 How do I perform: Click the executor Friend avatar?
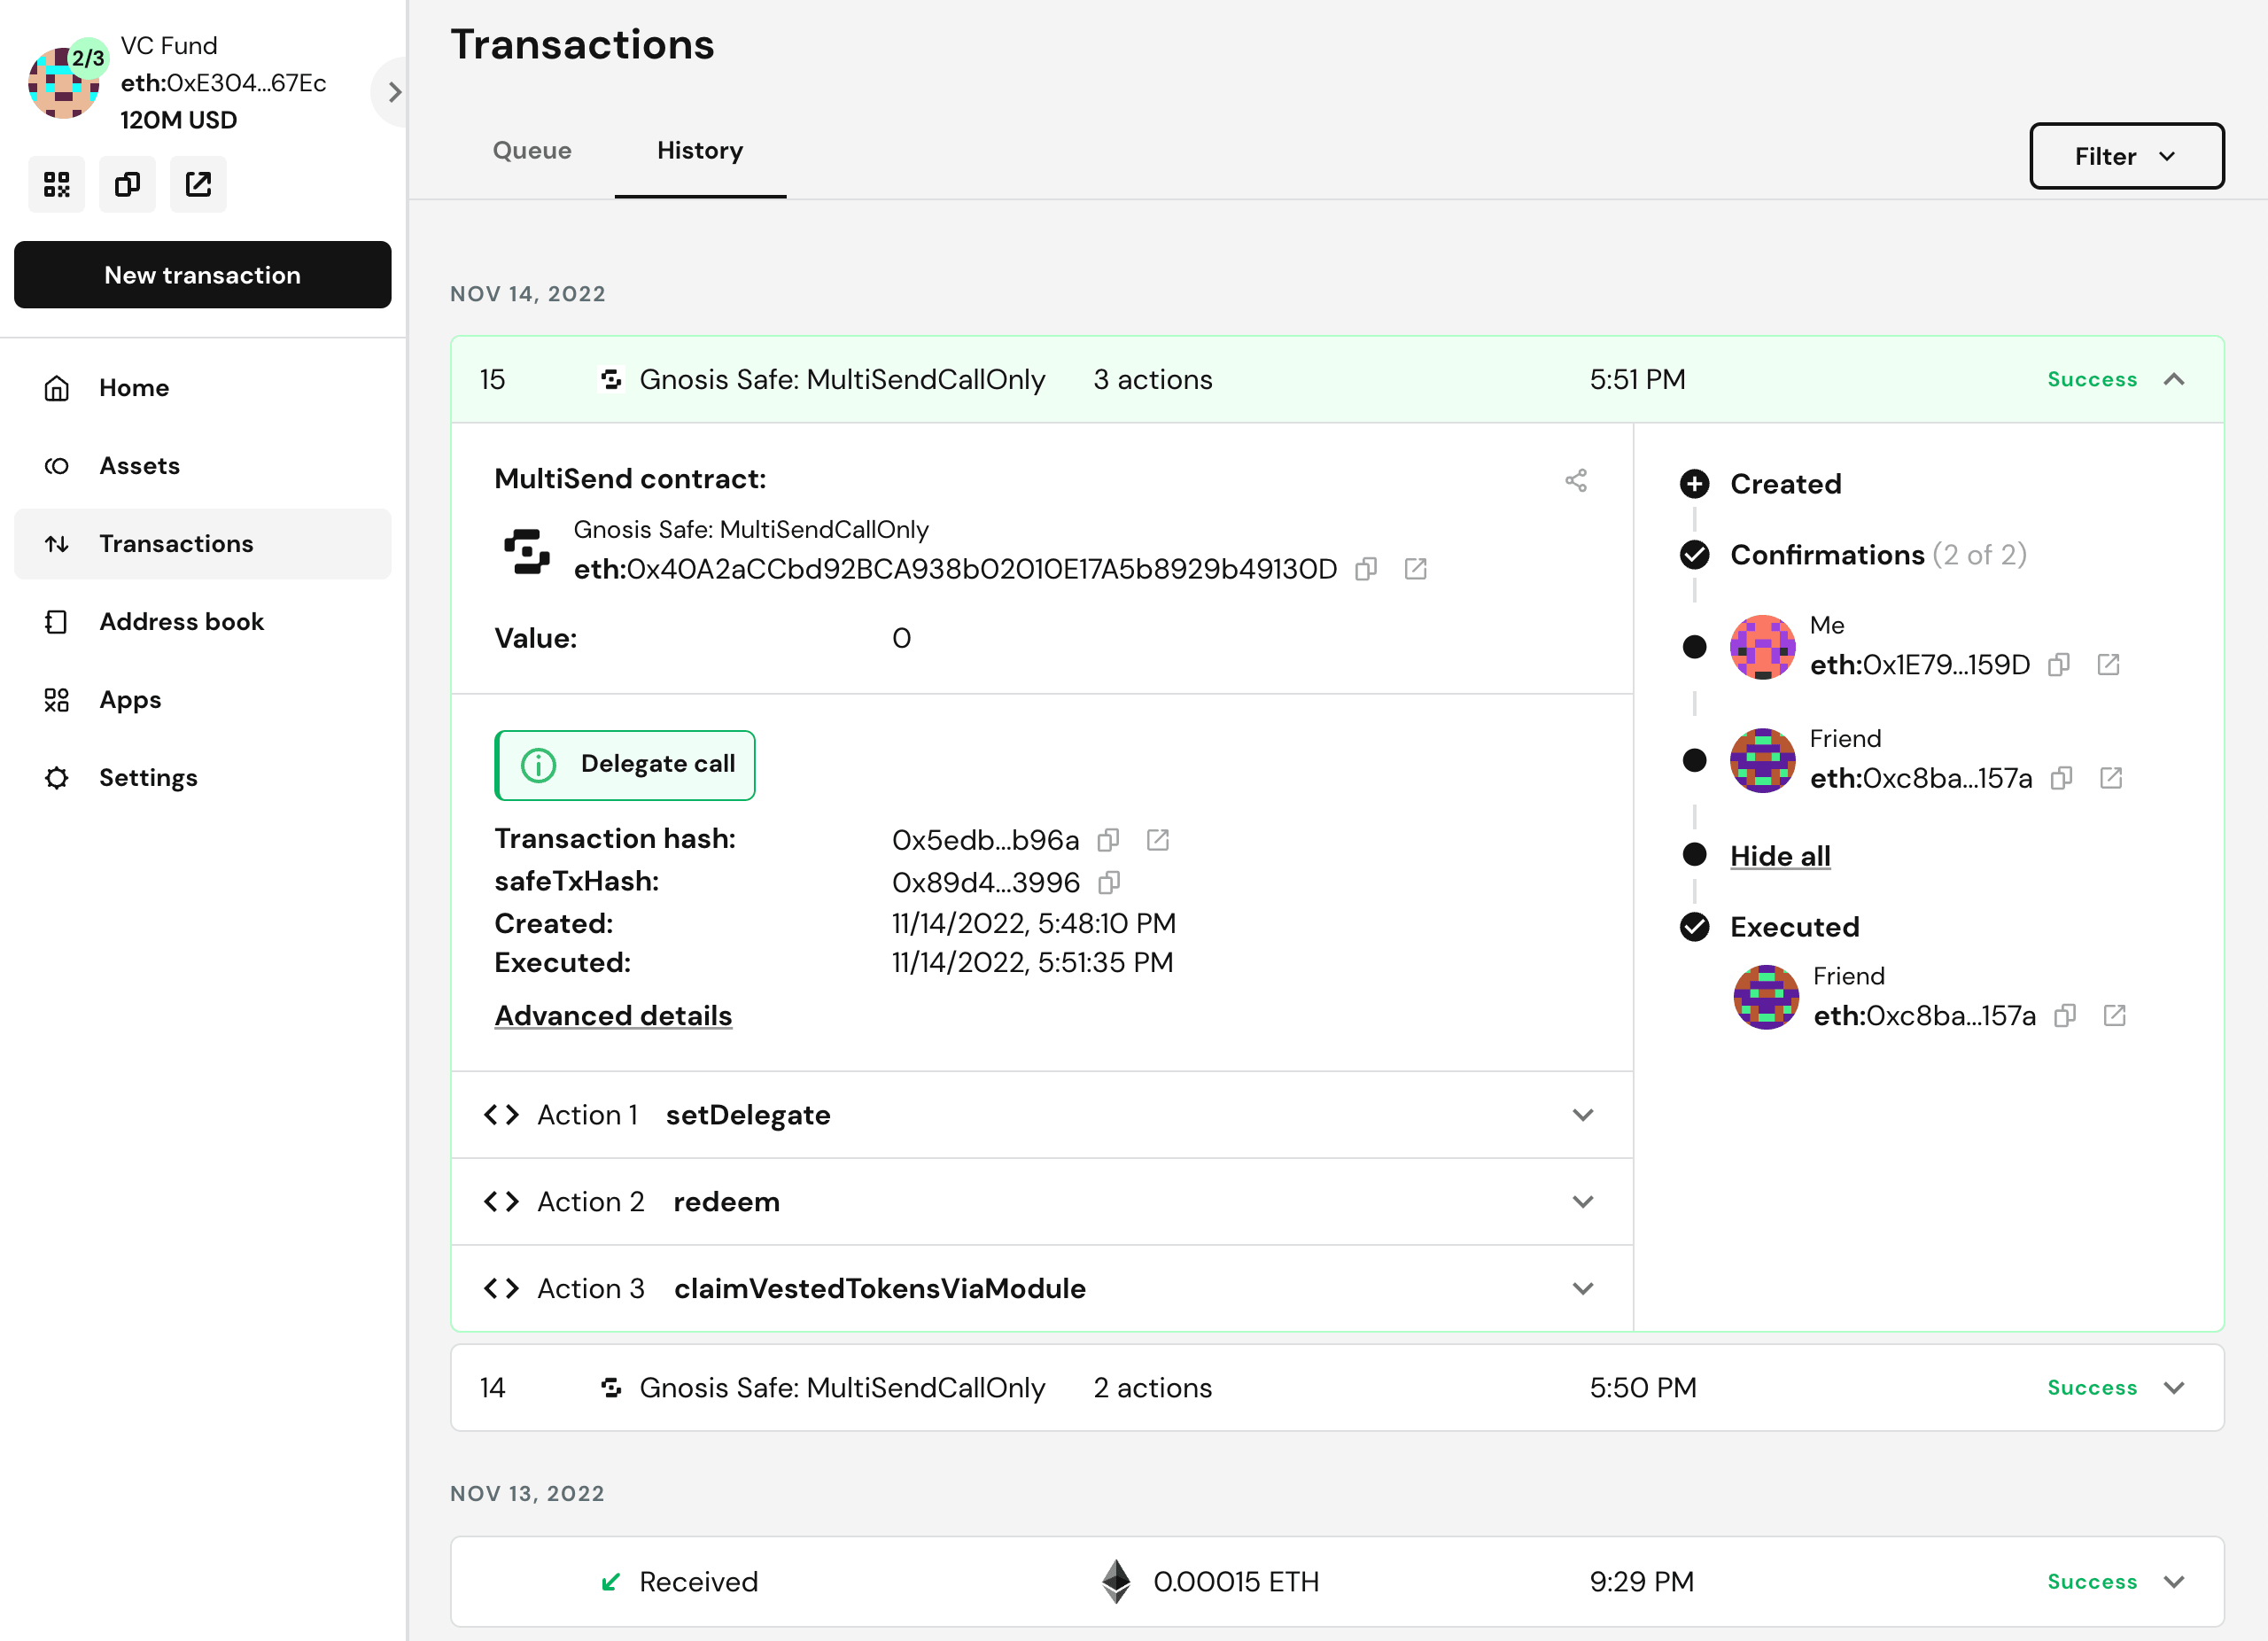tap(1766, 998)
